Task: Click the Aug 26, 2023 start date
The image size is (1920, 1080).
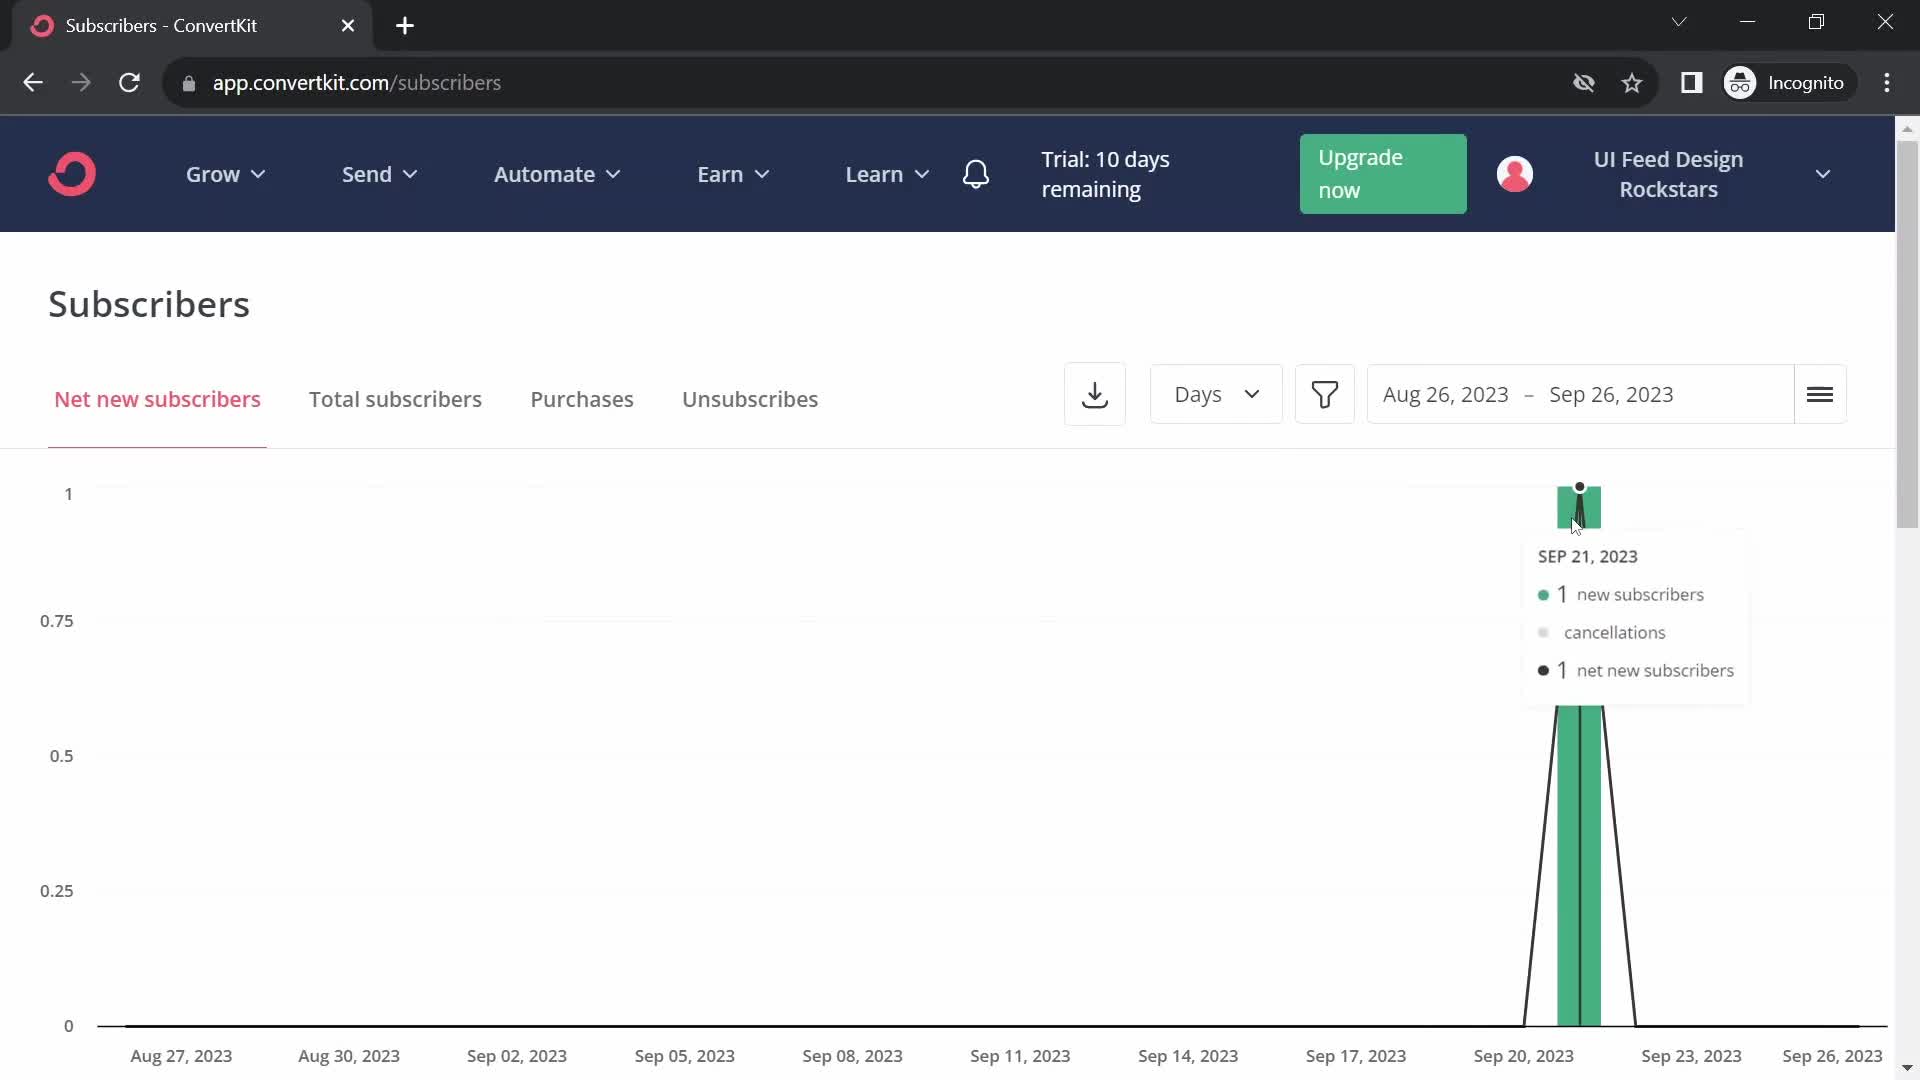Action: (x=1445, y=395)
